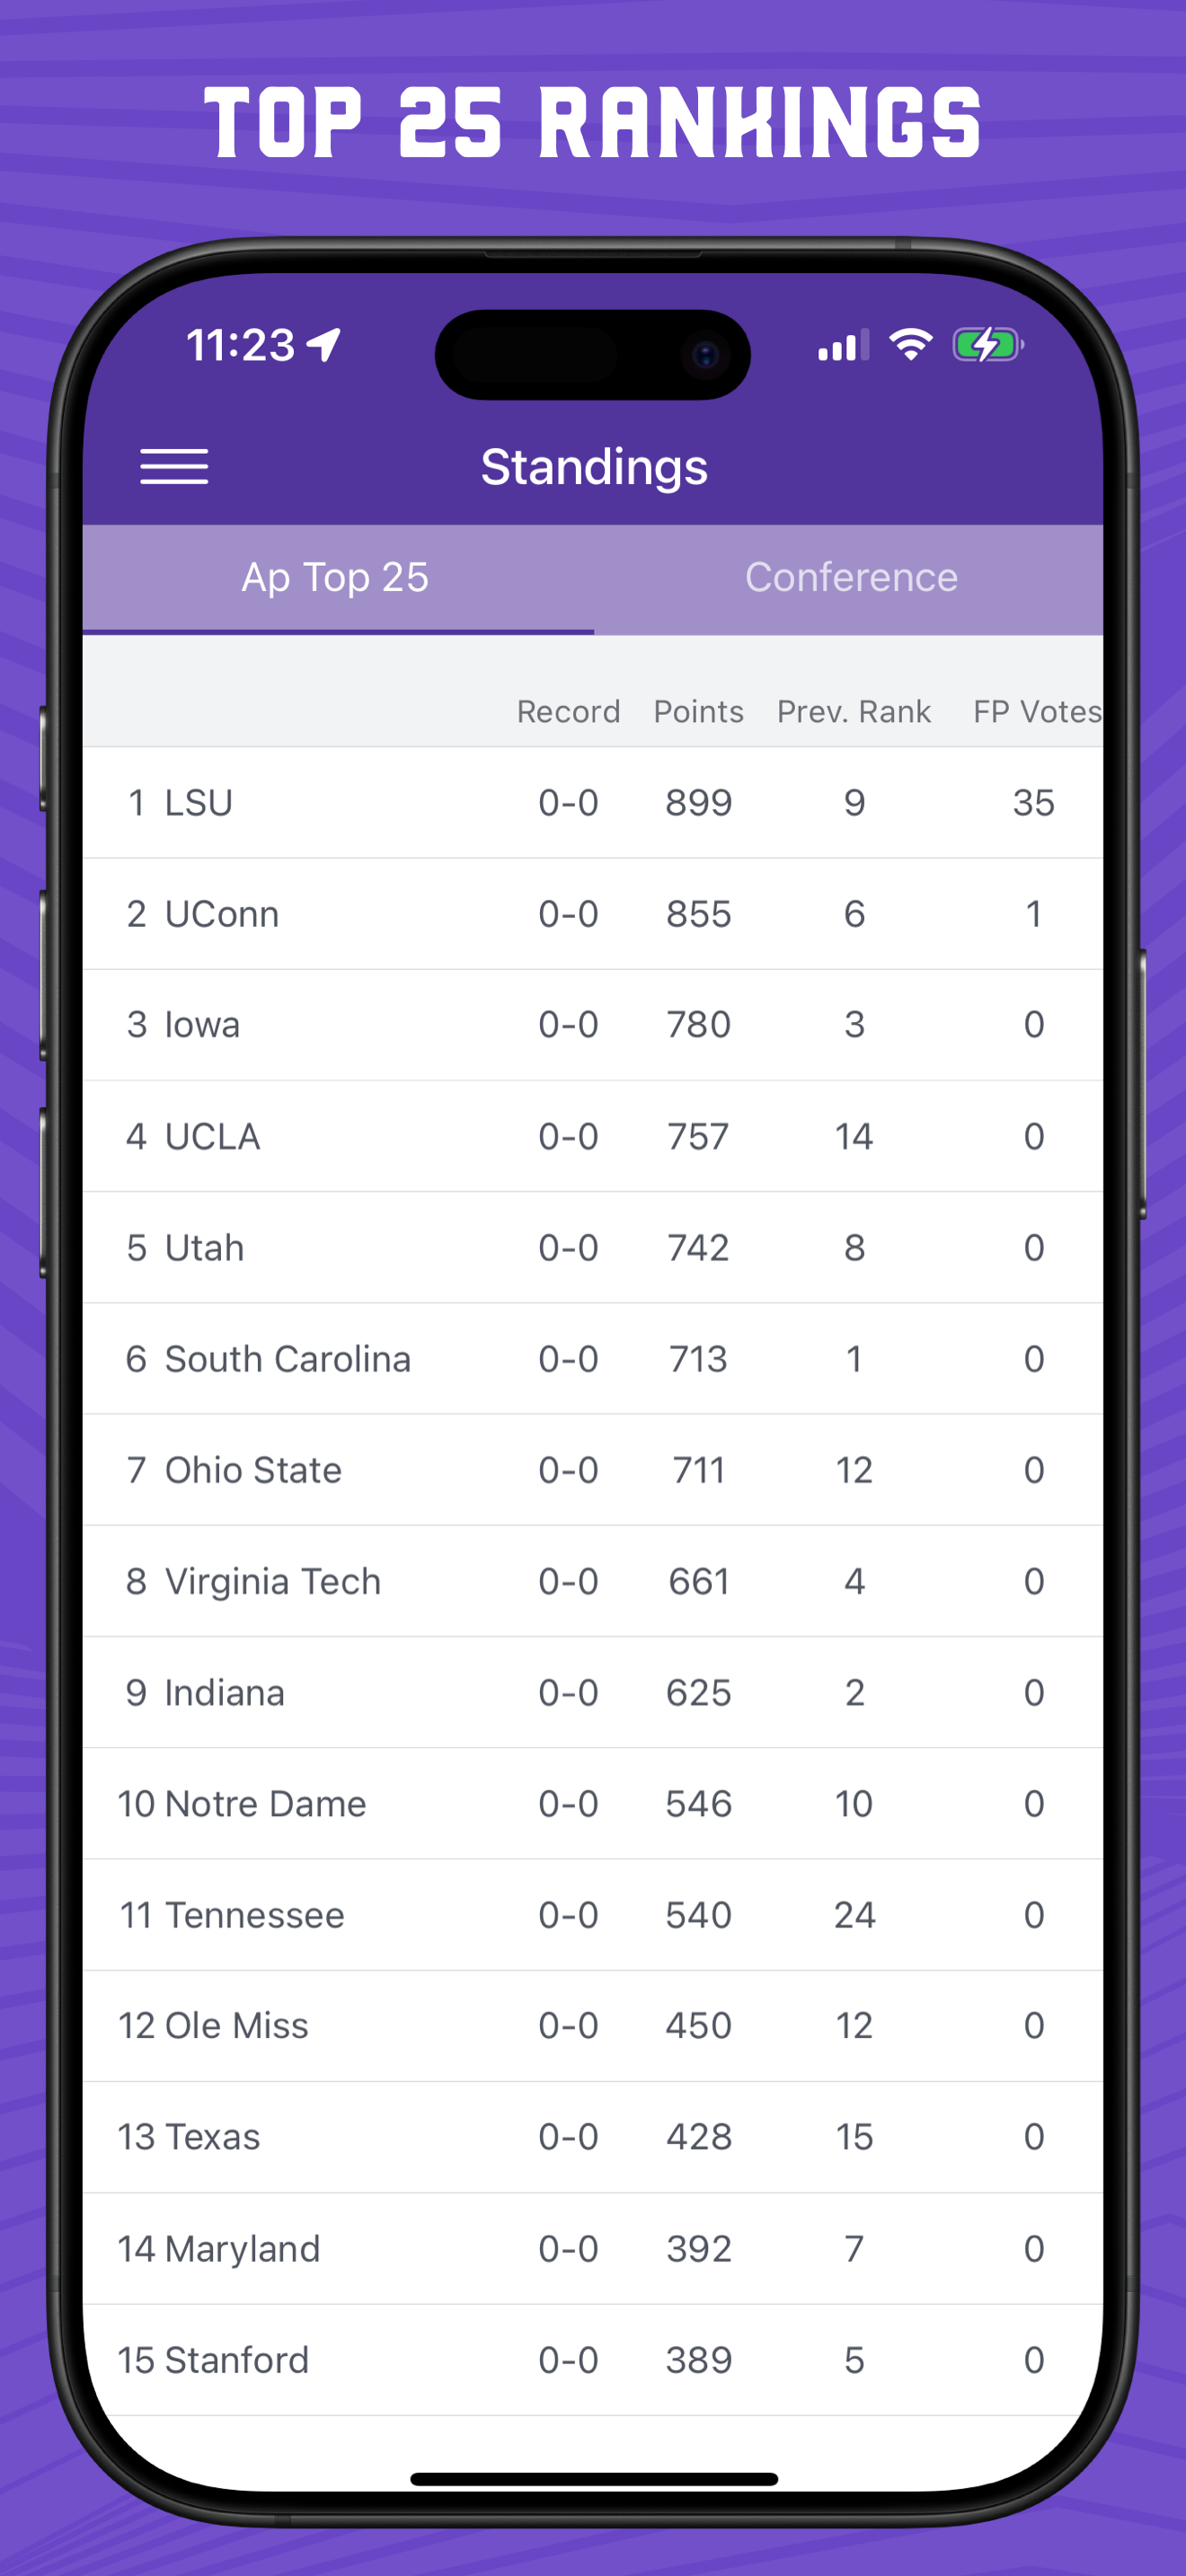Open the LSU team row
The width and height of the screenshot is (1186, 2576).
click(593, 803)
